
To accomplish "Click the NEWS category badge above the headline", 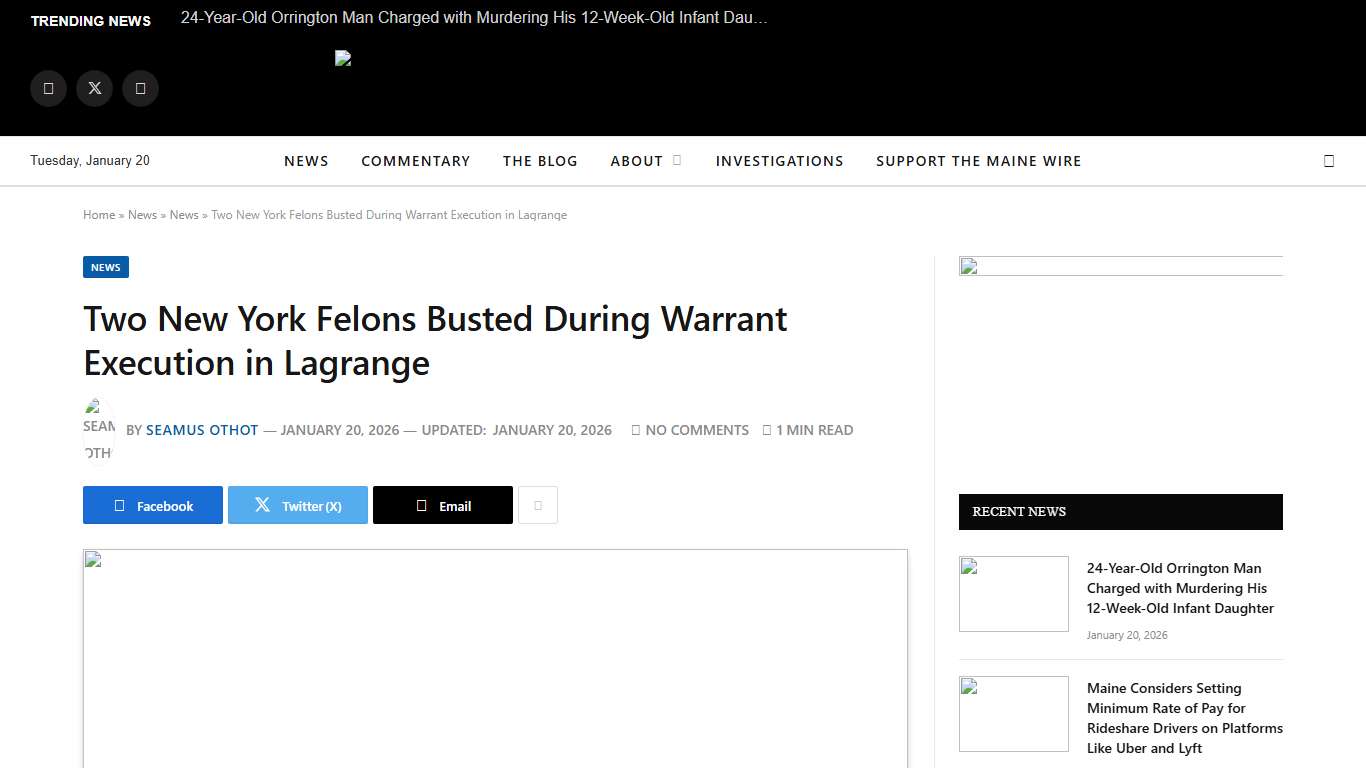I will (x=105, y=267).
